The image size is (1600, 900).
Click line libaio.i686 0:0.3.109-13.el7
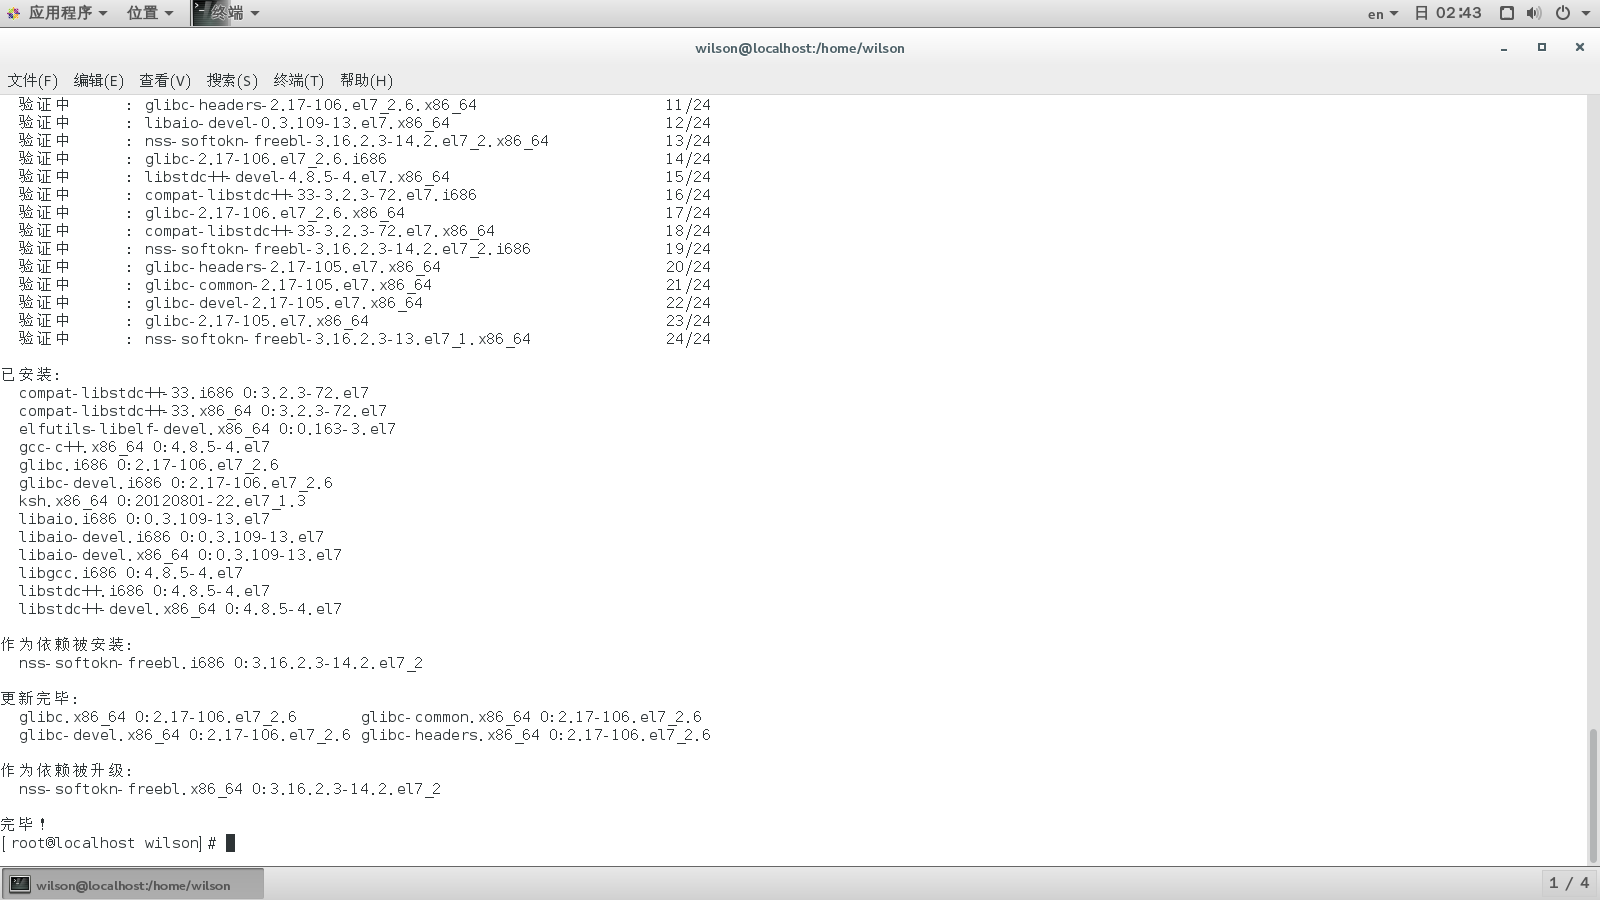tap(144, 519)
